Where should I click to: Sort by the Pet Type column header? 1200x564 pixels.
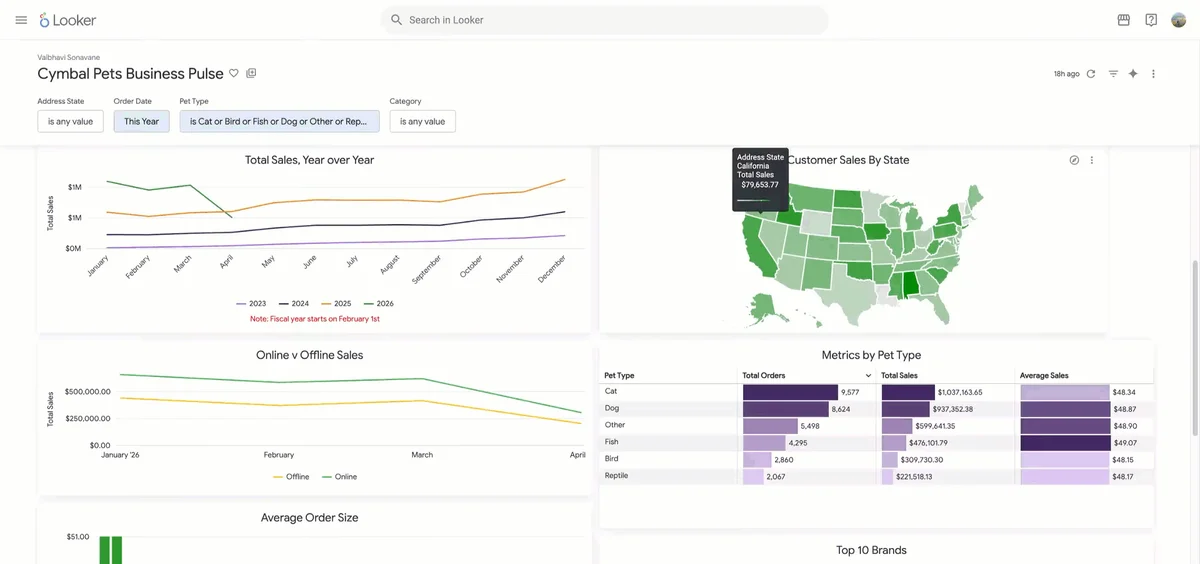click(619, 376)
